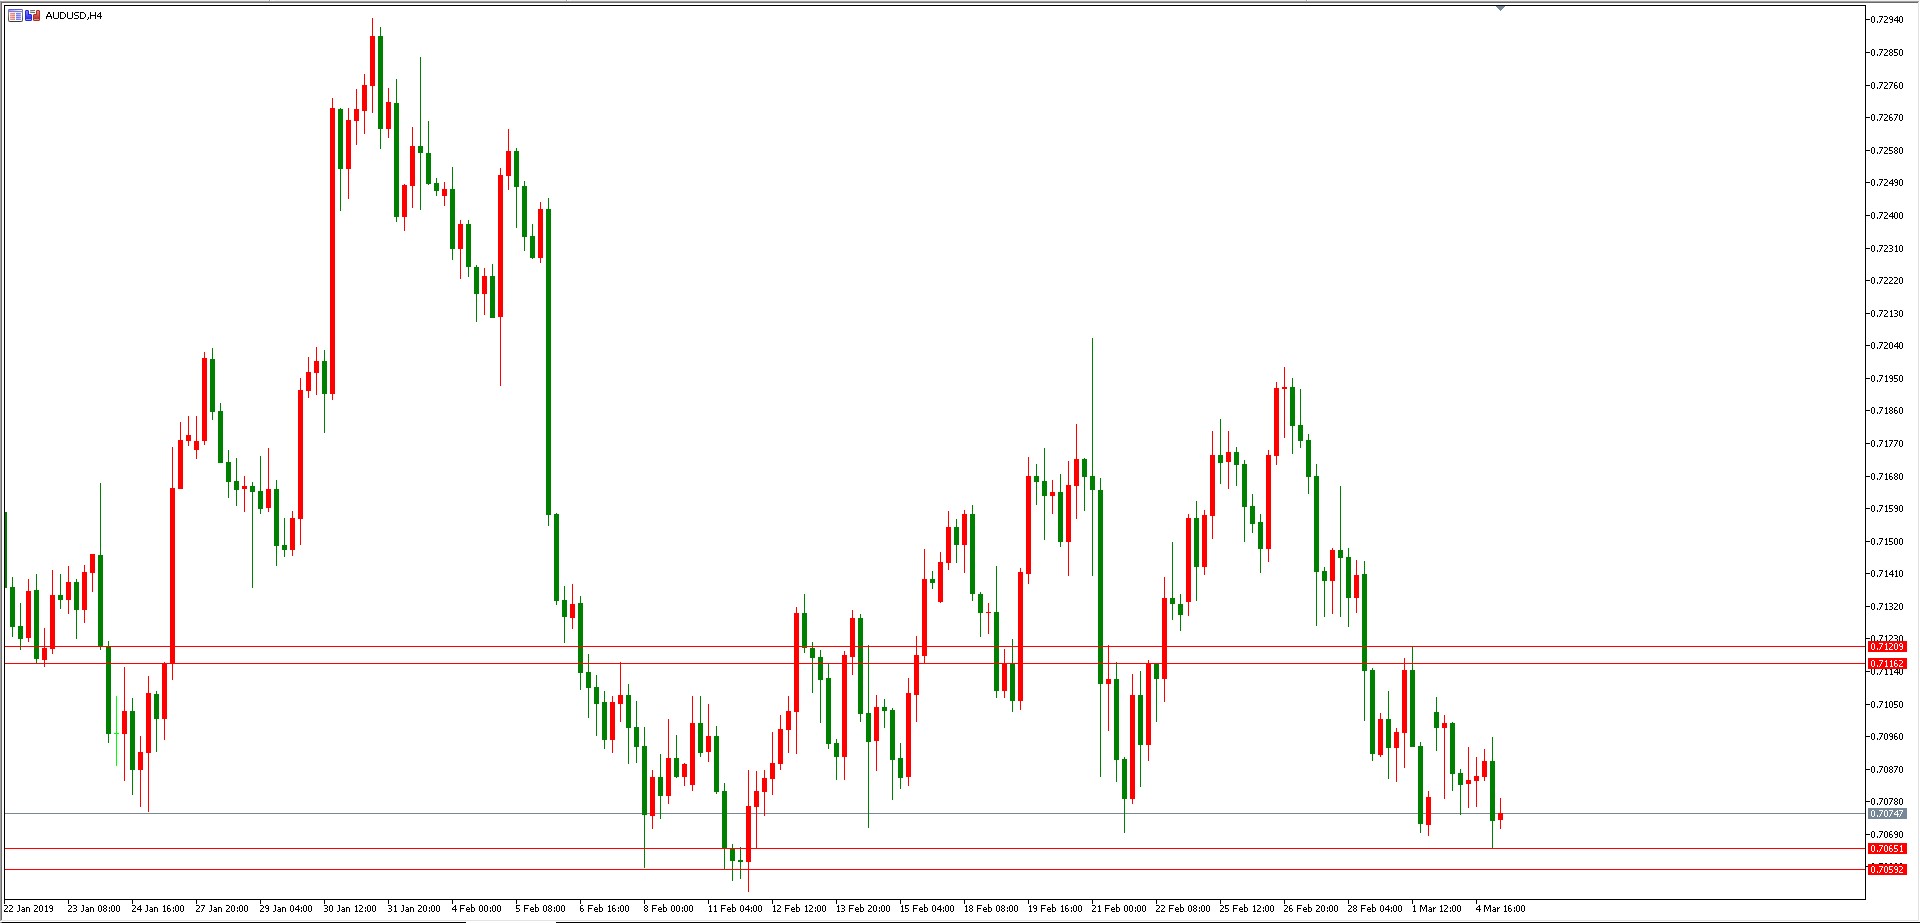Select the chart shift triangle marker at top
The height and width of the screenshot is (923, 1920).
[x=1500, y=8]
